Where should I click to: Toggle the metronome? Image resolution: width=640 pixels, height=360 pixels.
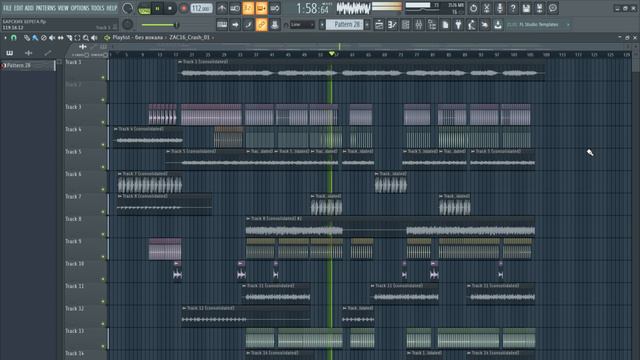(222, 8)
